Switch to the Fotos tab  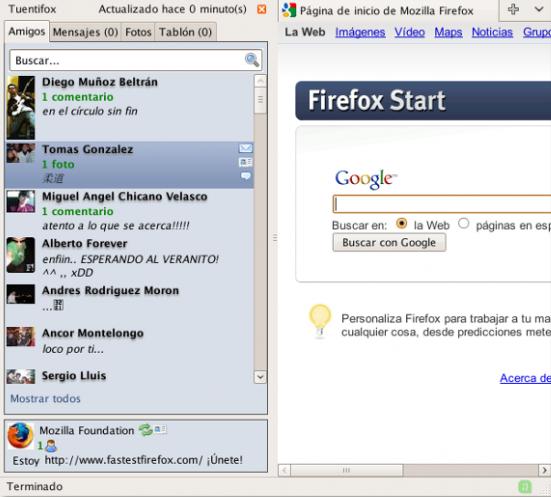[138, 32]
